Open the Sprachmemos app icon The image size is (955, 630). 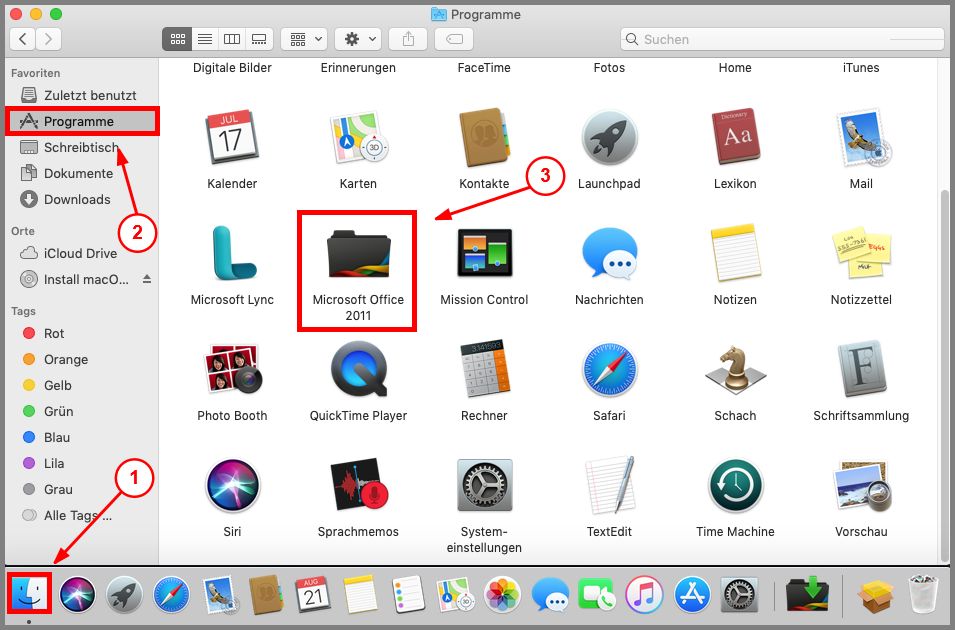coord(358,485)
